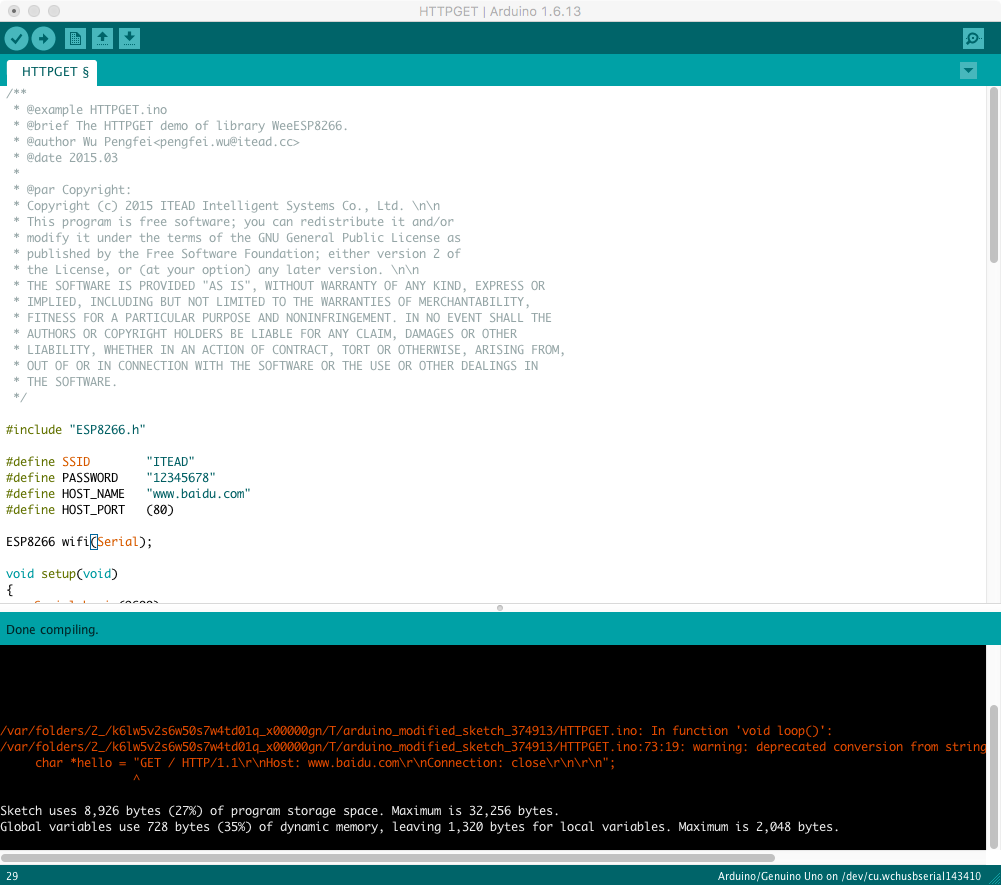This screenshot has height=885, width=1001.
Task: Click the "Done compiling." status message
Action: (53, 630)
